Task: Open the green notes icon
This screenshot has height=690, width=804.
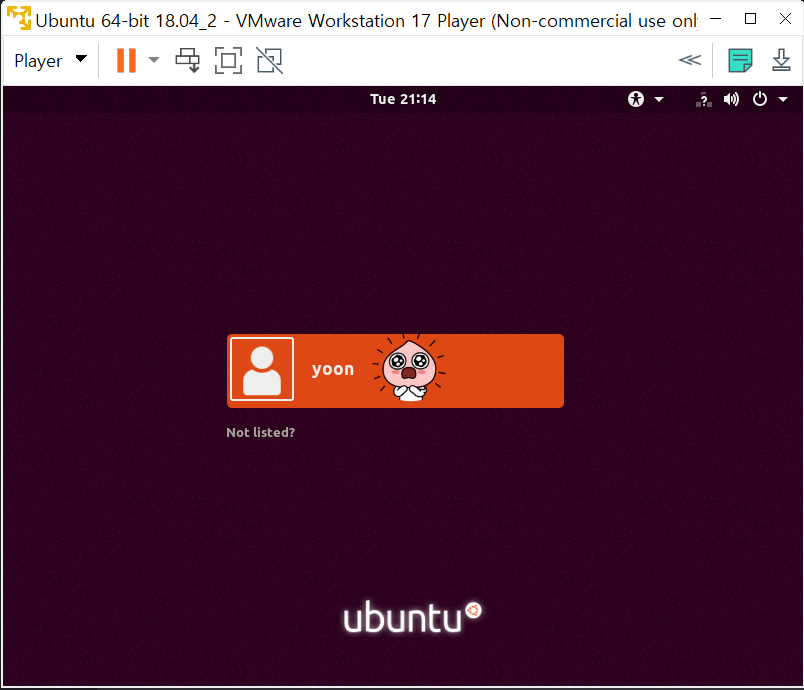Action: pyautogui.click(x=740, y=60)
